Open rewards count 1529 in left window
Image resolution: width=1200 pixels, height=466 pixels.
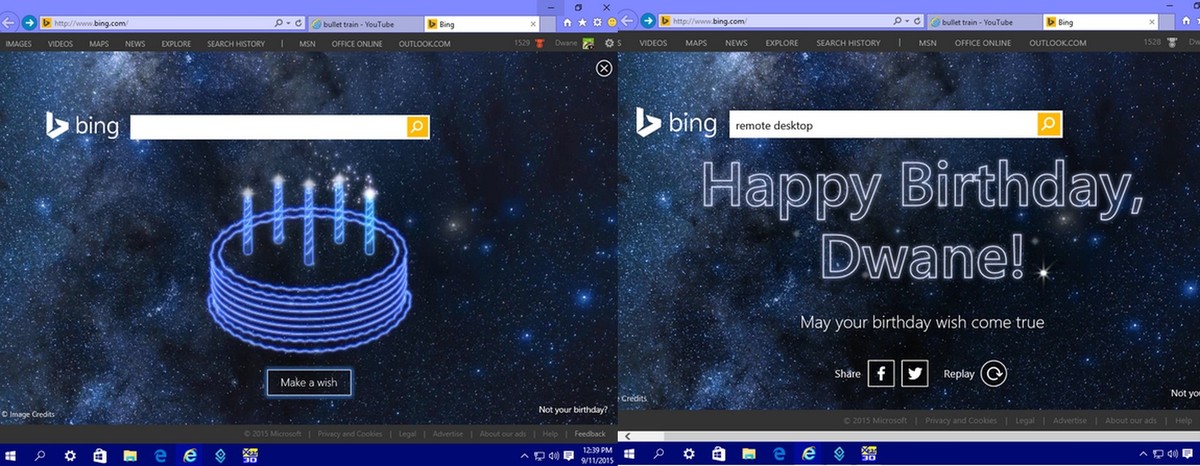click(x=523, y=43)
